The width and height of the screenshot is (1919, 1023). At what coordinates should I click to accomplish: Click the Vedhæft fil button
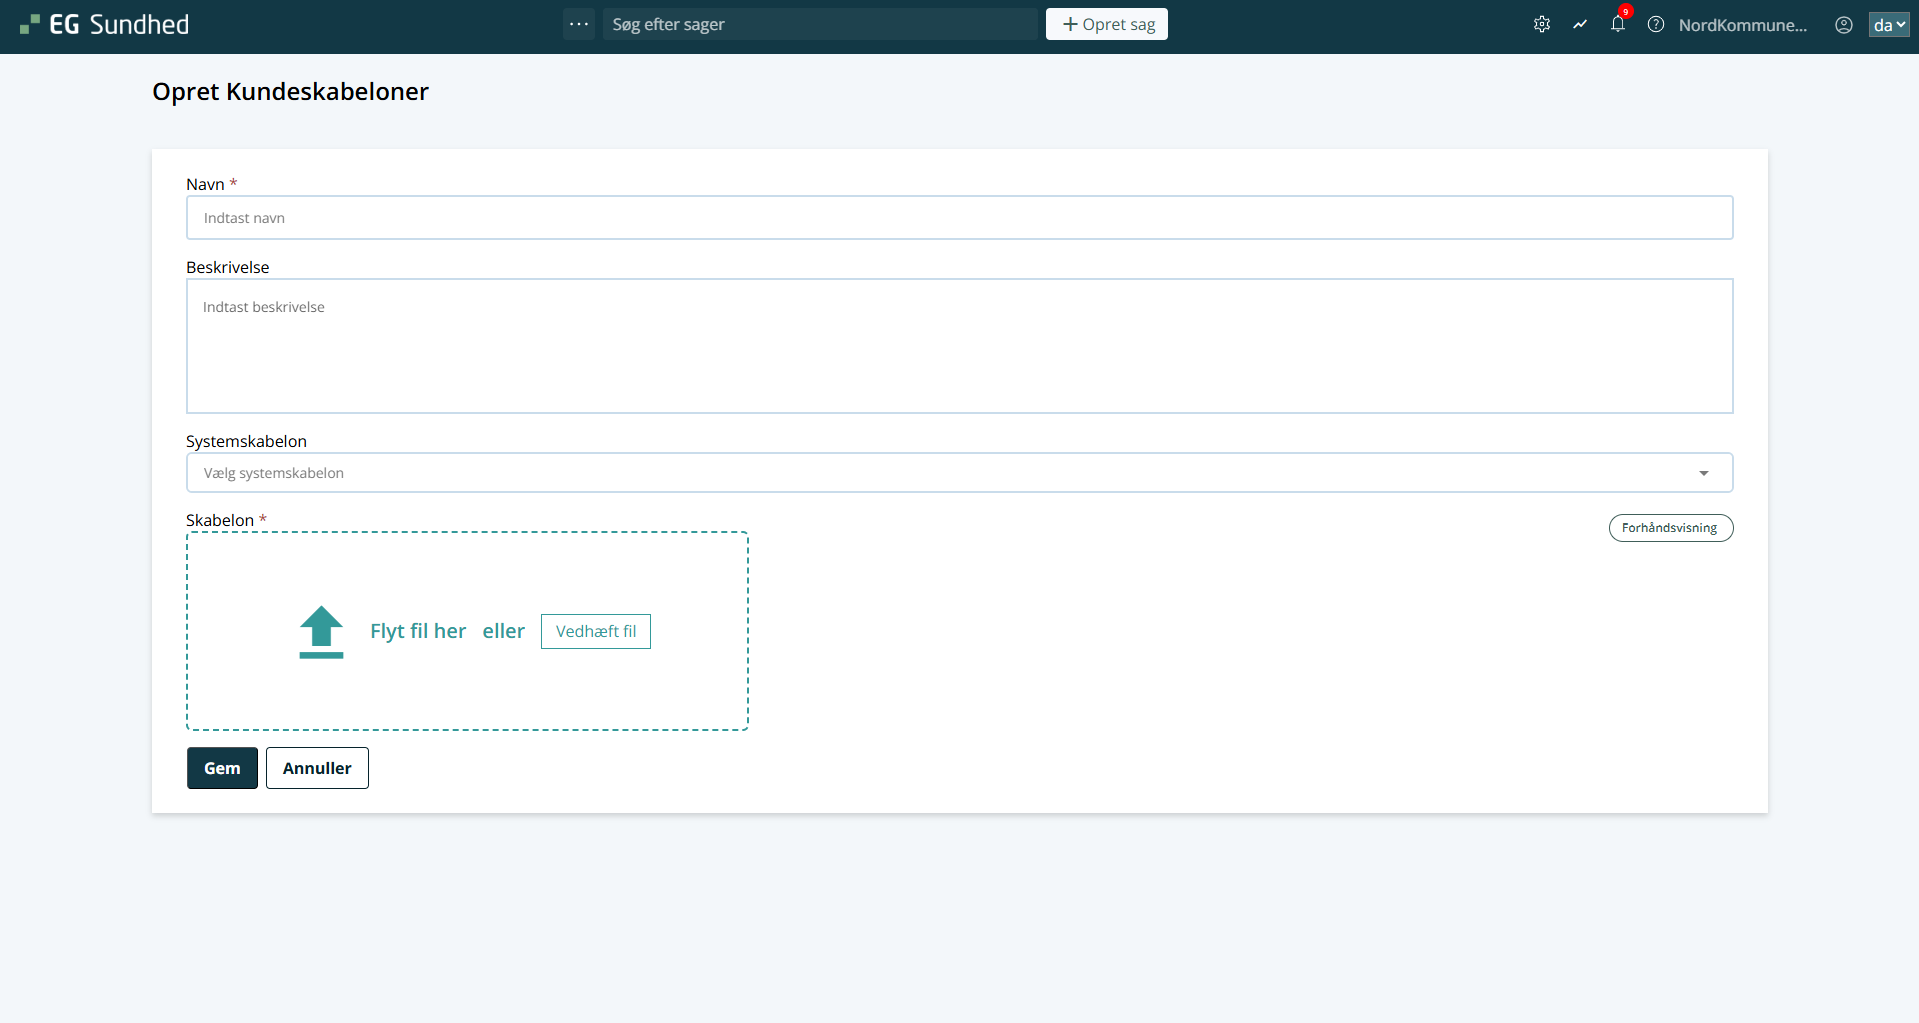(x=595, y=631)
